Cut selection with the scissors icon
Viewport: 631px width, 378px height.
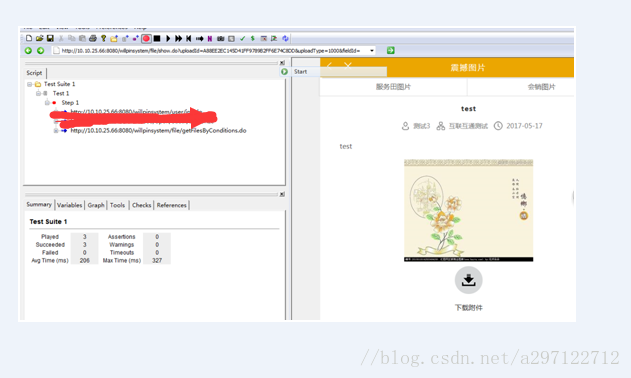(61, 38)
